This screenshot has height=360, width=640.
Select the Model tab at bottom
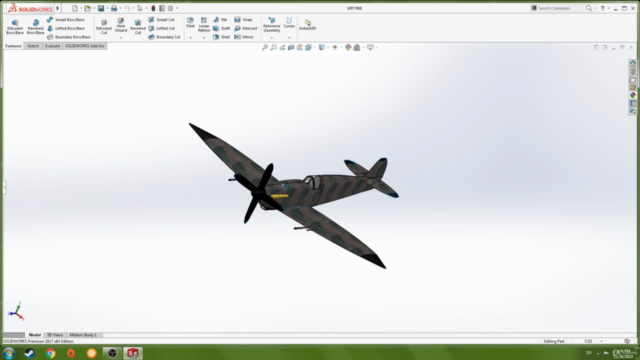35,335
